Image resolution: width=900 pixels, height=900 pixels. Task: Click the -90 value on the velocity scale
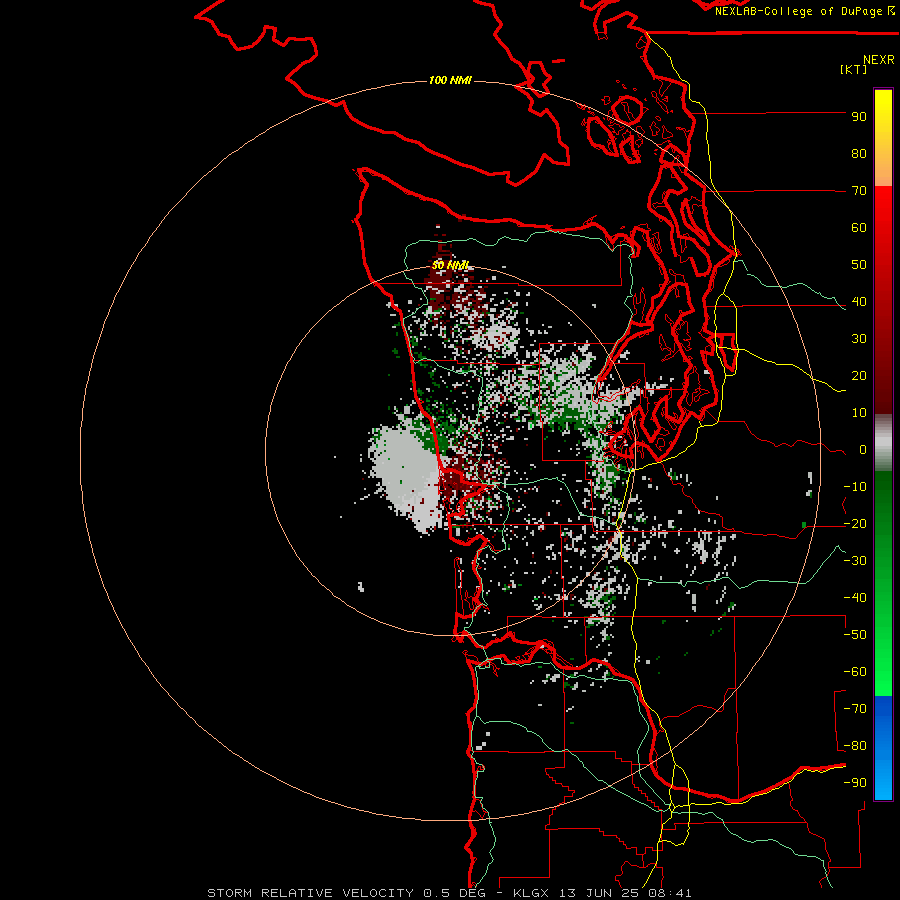coord(855,783)
